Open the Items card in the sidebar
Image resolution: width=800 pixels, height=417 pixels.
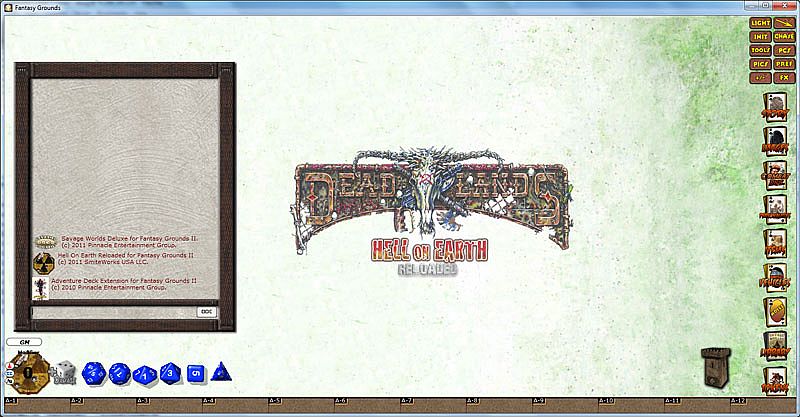click(x=775, y=243)
